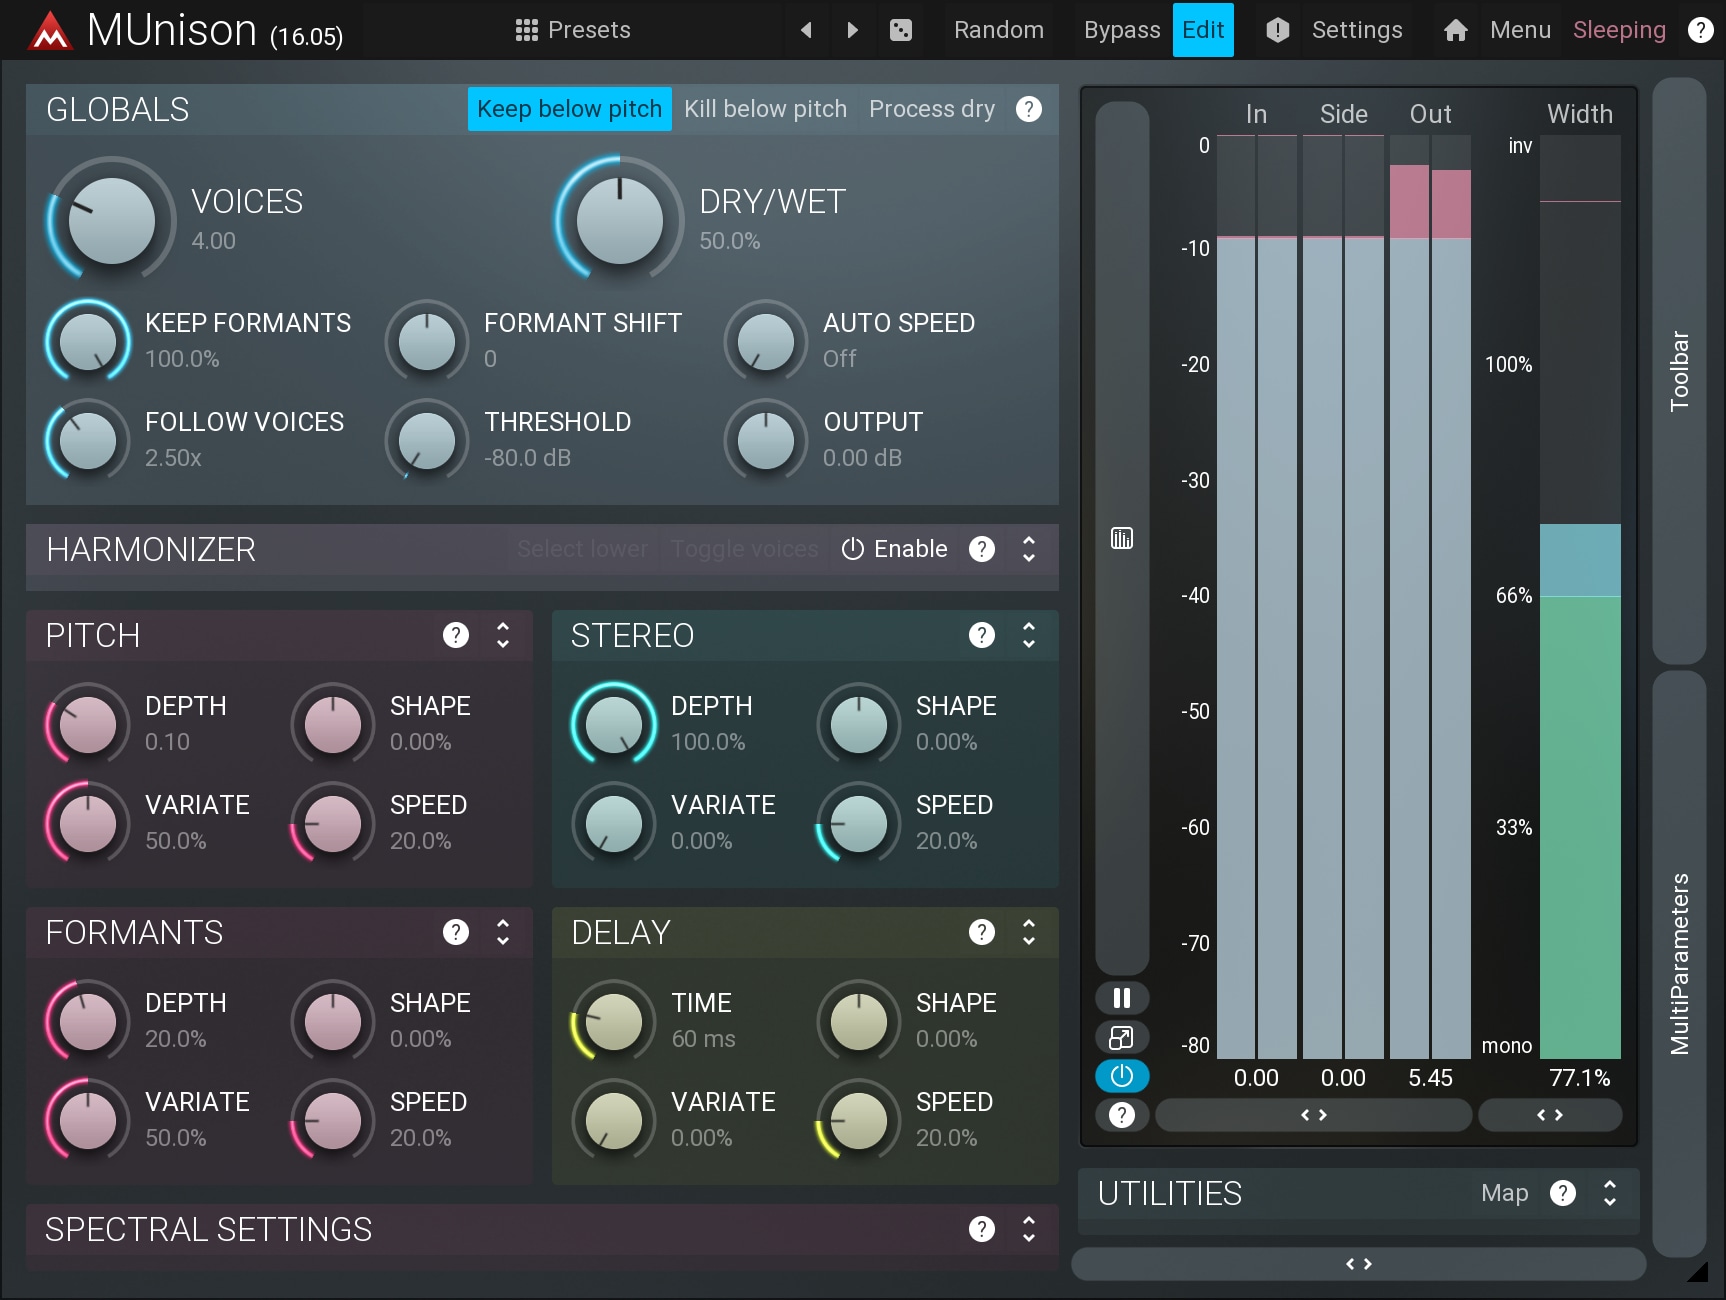
Task: Go to previous preset arrow
Action: (x=806, y=30)
